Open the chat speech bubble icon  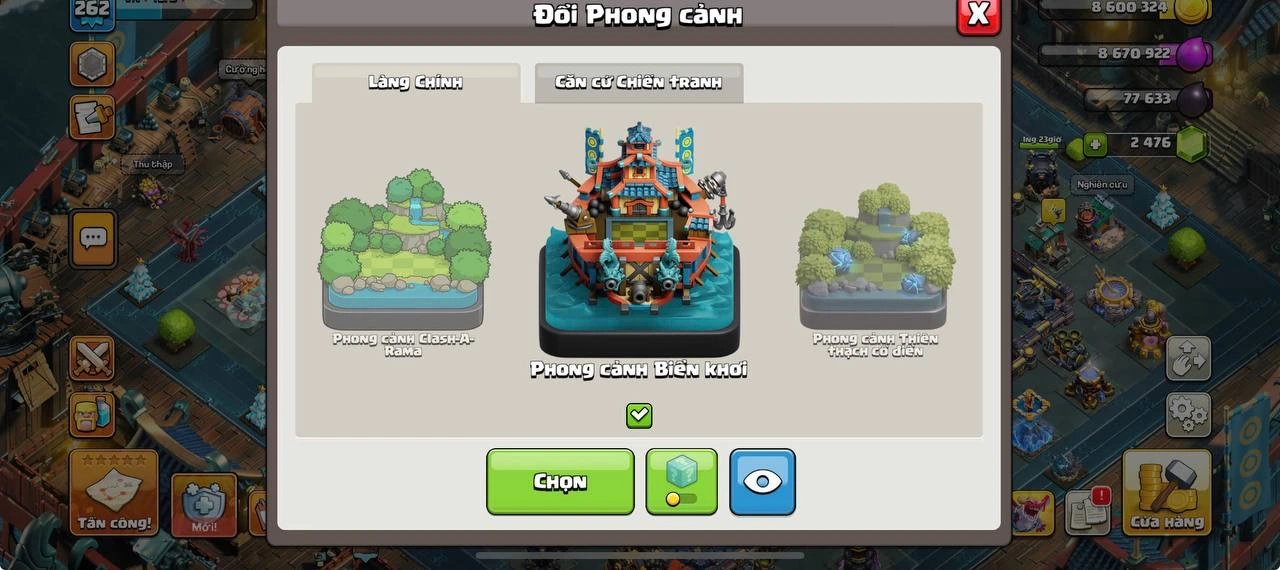93,238
